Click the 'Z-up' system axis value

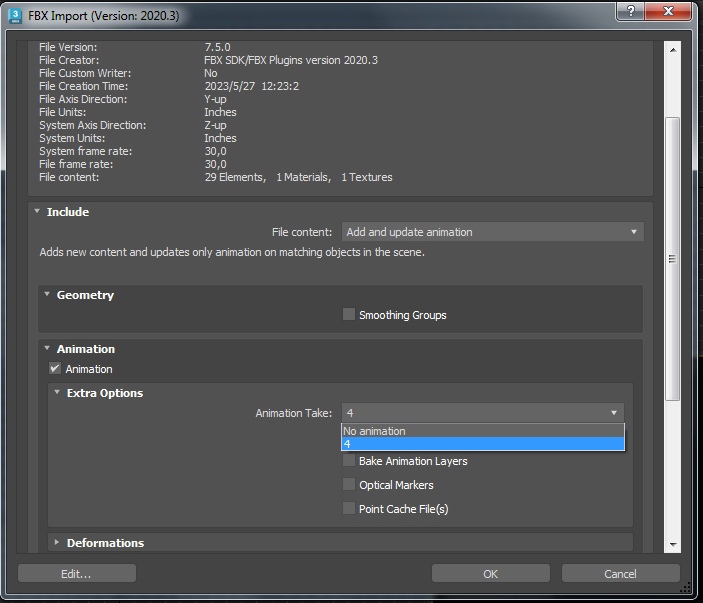click(215, 125)
